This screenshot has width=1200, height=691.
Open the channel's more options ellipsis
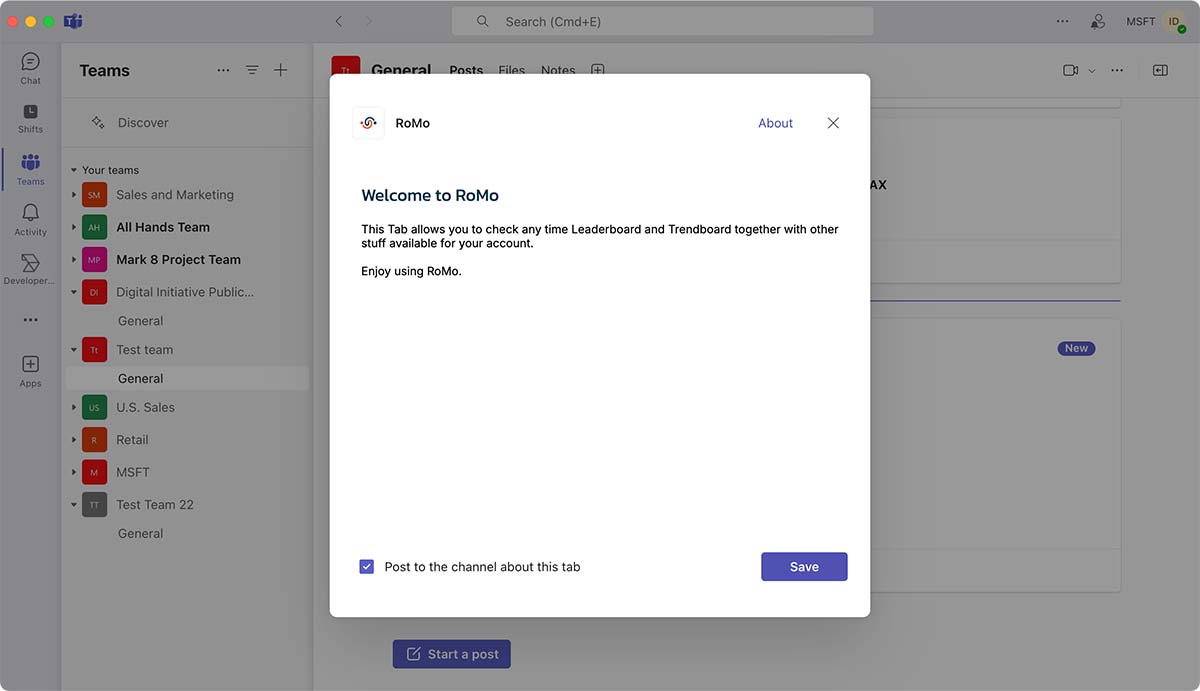point(1117,70)
